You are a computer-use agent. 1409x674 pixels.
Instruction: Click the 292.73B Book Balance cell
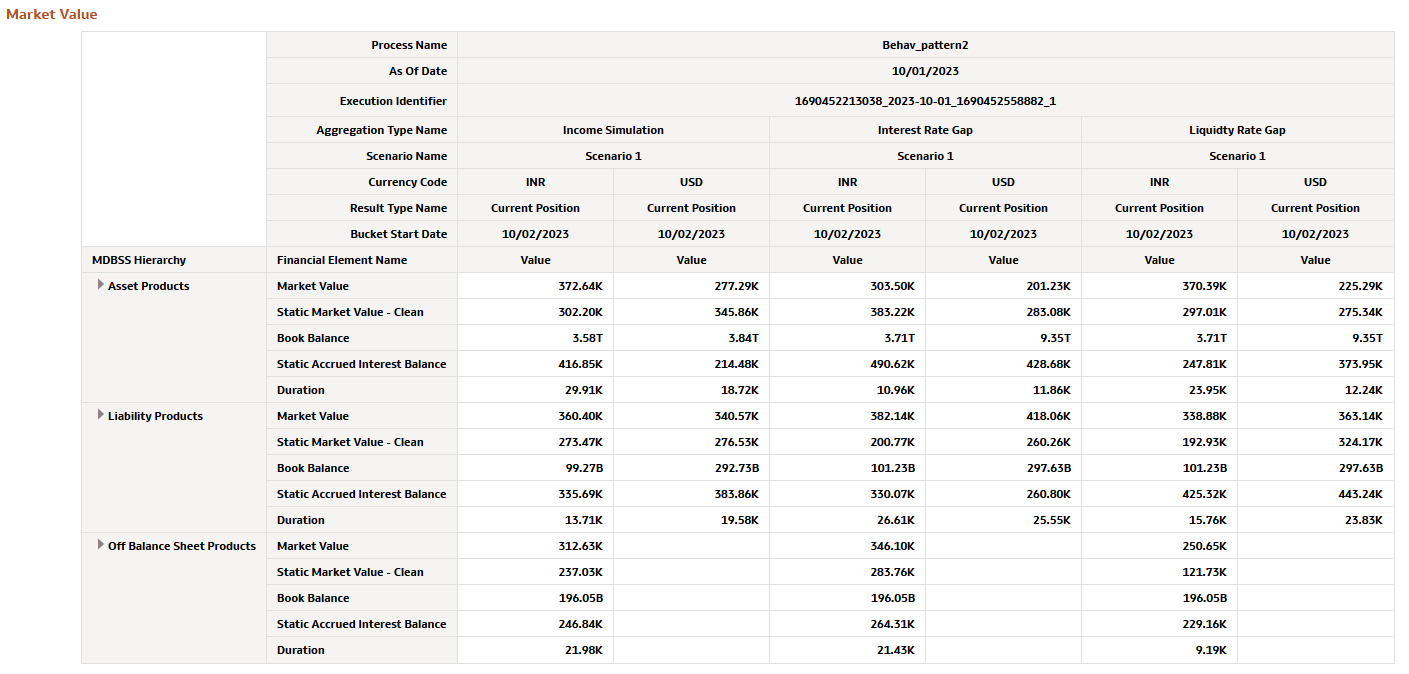[691, 468]
